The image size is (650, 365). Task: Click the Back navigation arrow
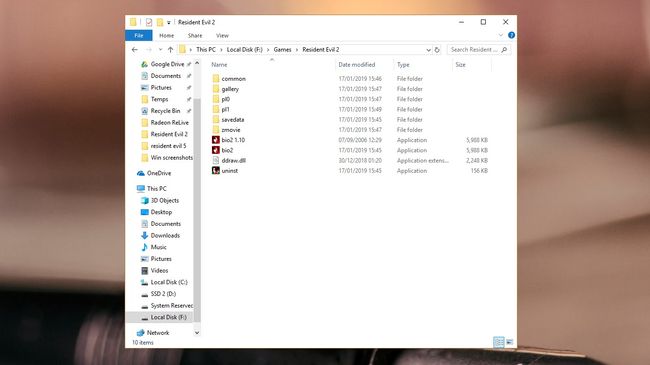click(135, 50)
